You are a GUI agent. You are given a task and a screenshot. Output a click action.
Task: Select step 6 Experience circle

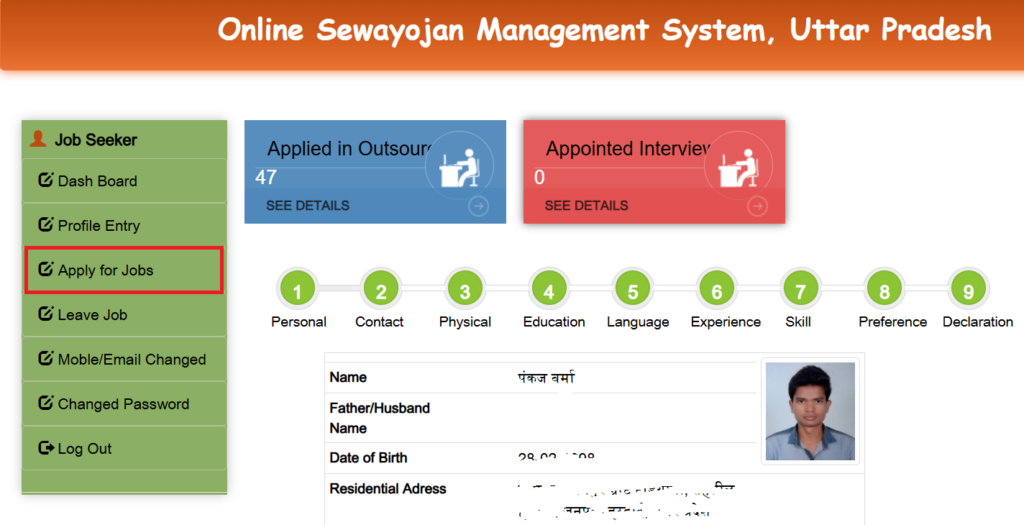(717, 291)
